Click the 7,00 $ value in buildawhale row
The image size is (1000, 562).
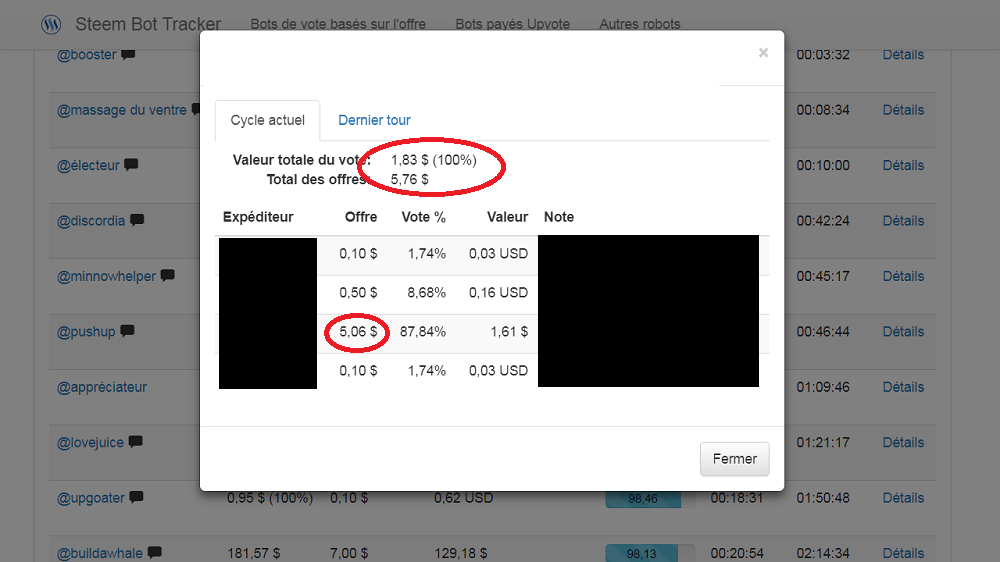[x=349, y=553]
